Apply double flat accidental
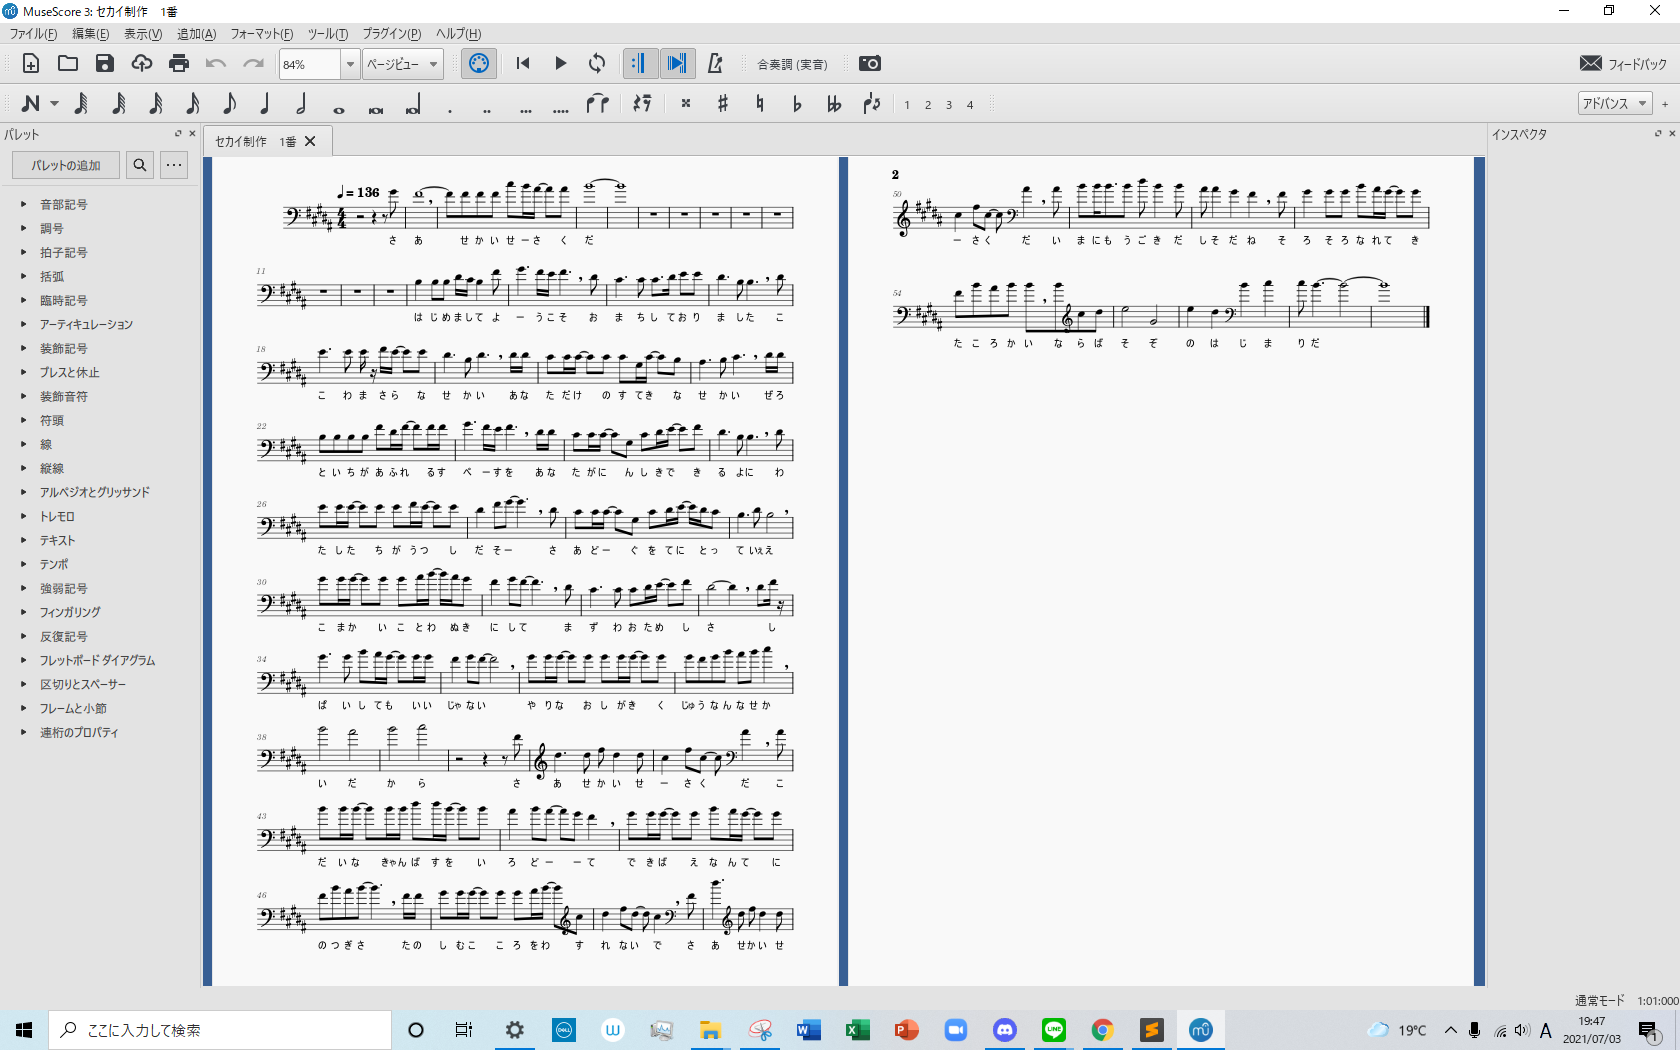Viewport: 1680px width, 1050px height. (x=834, y=103)
